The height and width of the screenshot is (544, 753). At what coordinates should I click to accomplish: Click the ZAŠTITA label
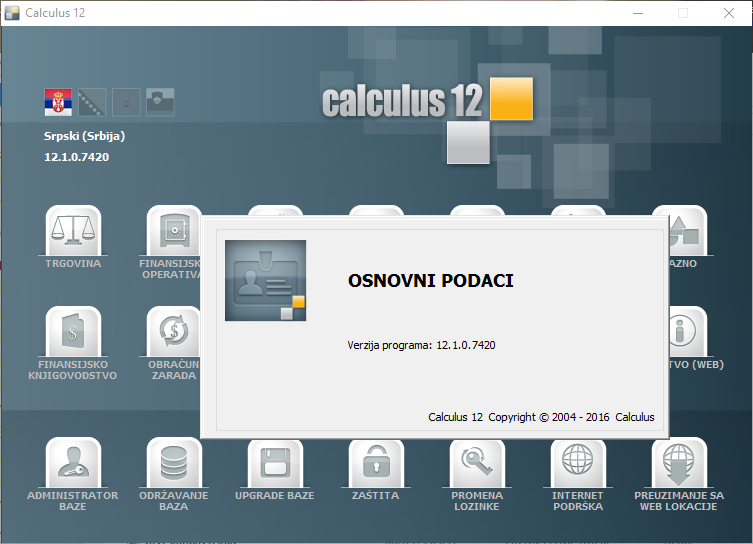tap(376, 496)
